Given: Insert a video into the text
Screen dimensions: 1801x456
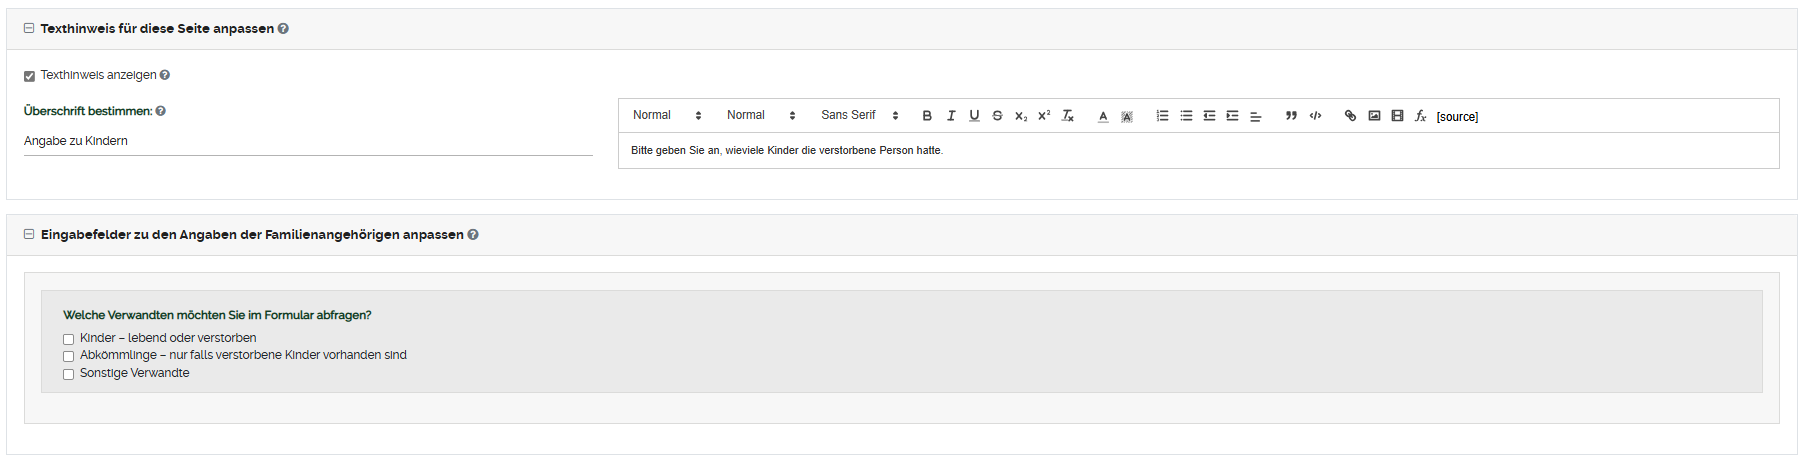Looking at the screenshot, I should 1397,116.
